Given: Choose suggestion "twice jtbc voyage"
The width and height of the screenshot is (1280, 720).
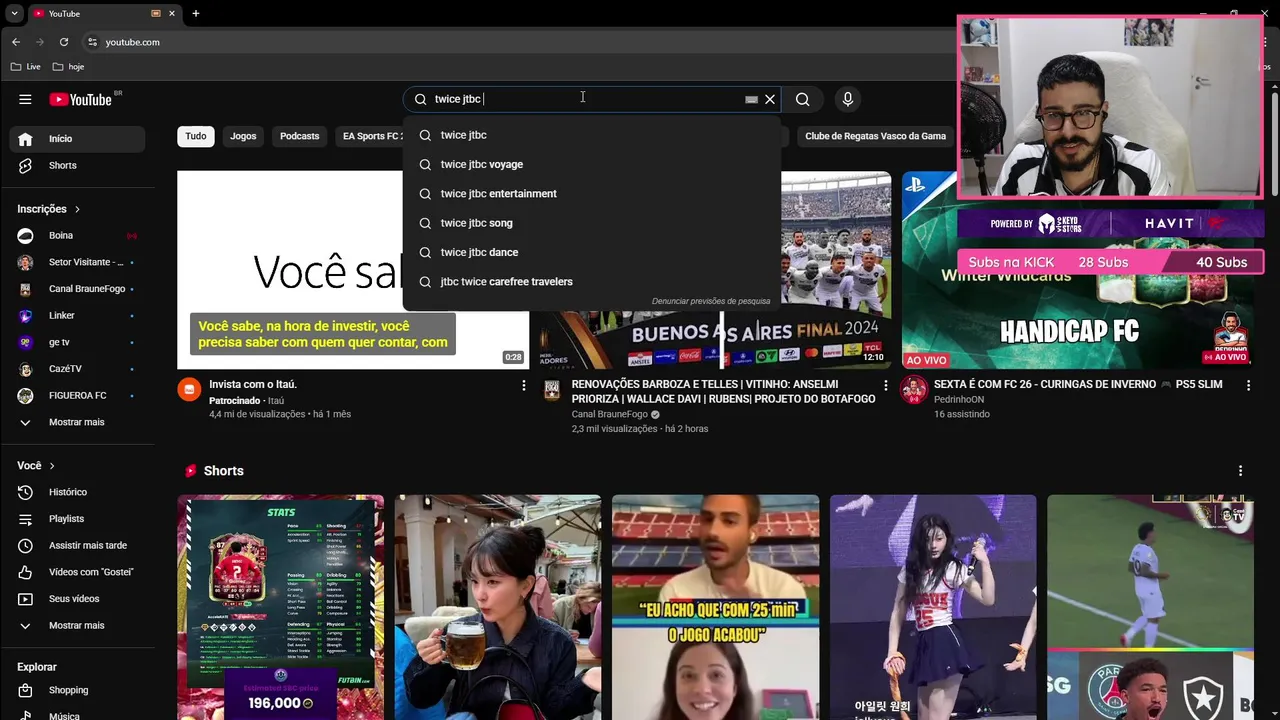Looking at the screenshot, I should pyautogui.click(x=592, y=164).
